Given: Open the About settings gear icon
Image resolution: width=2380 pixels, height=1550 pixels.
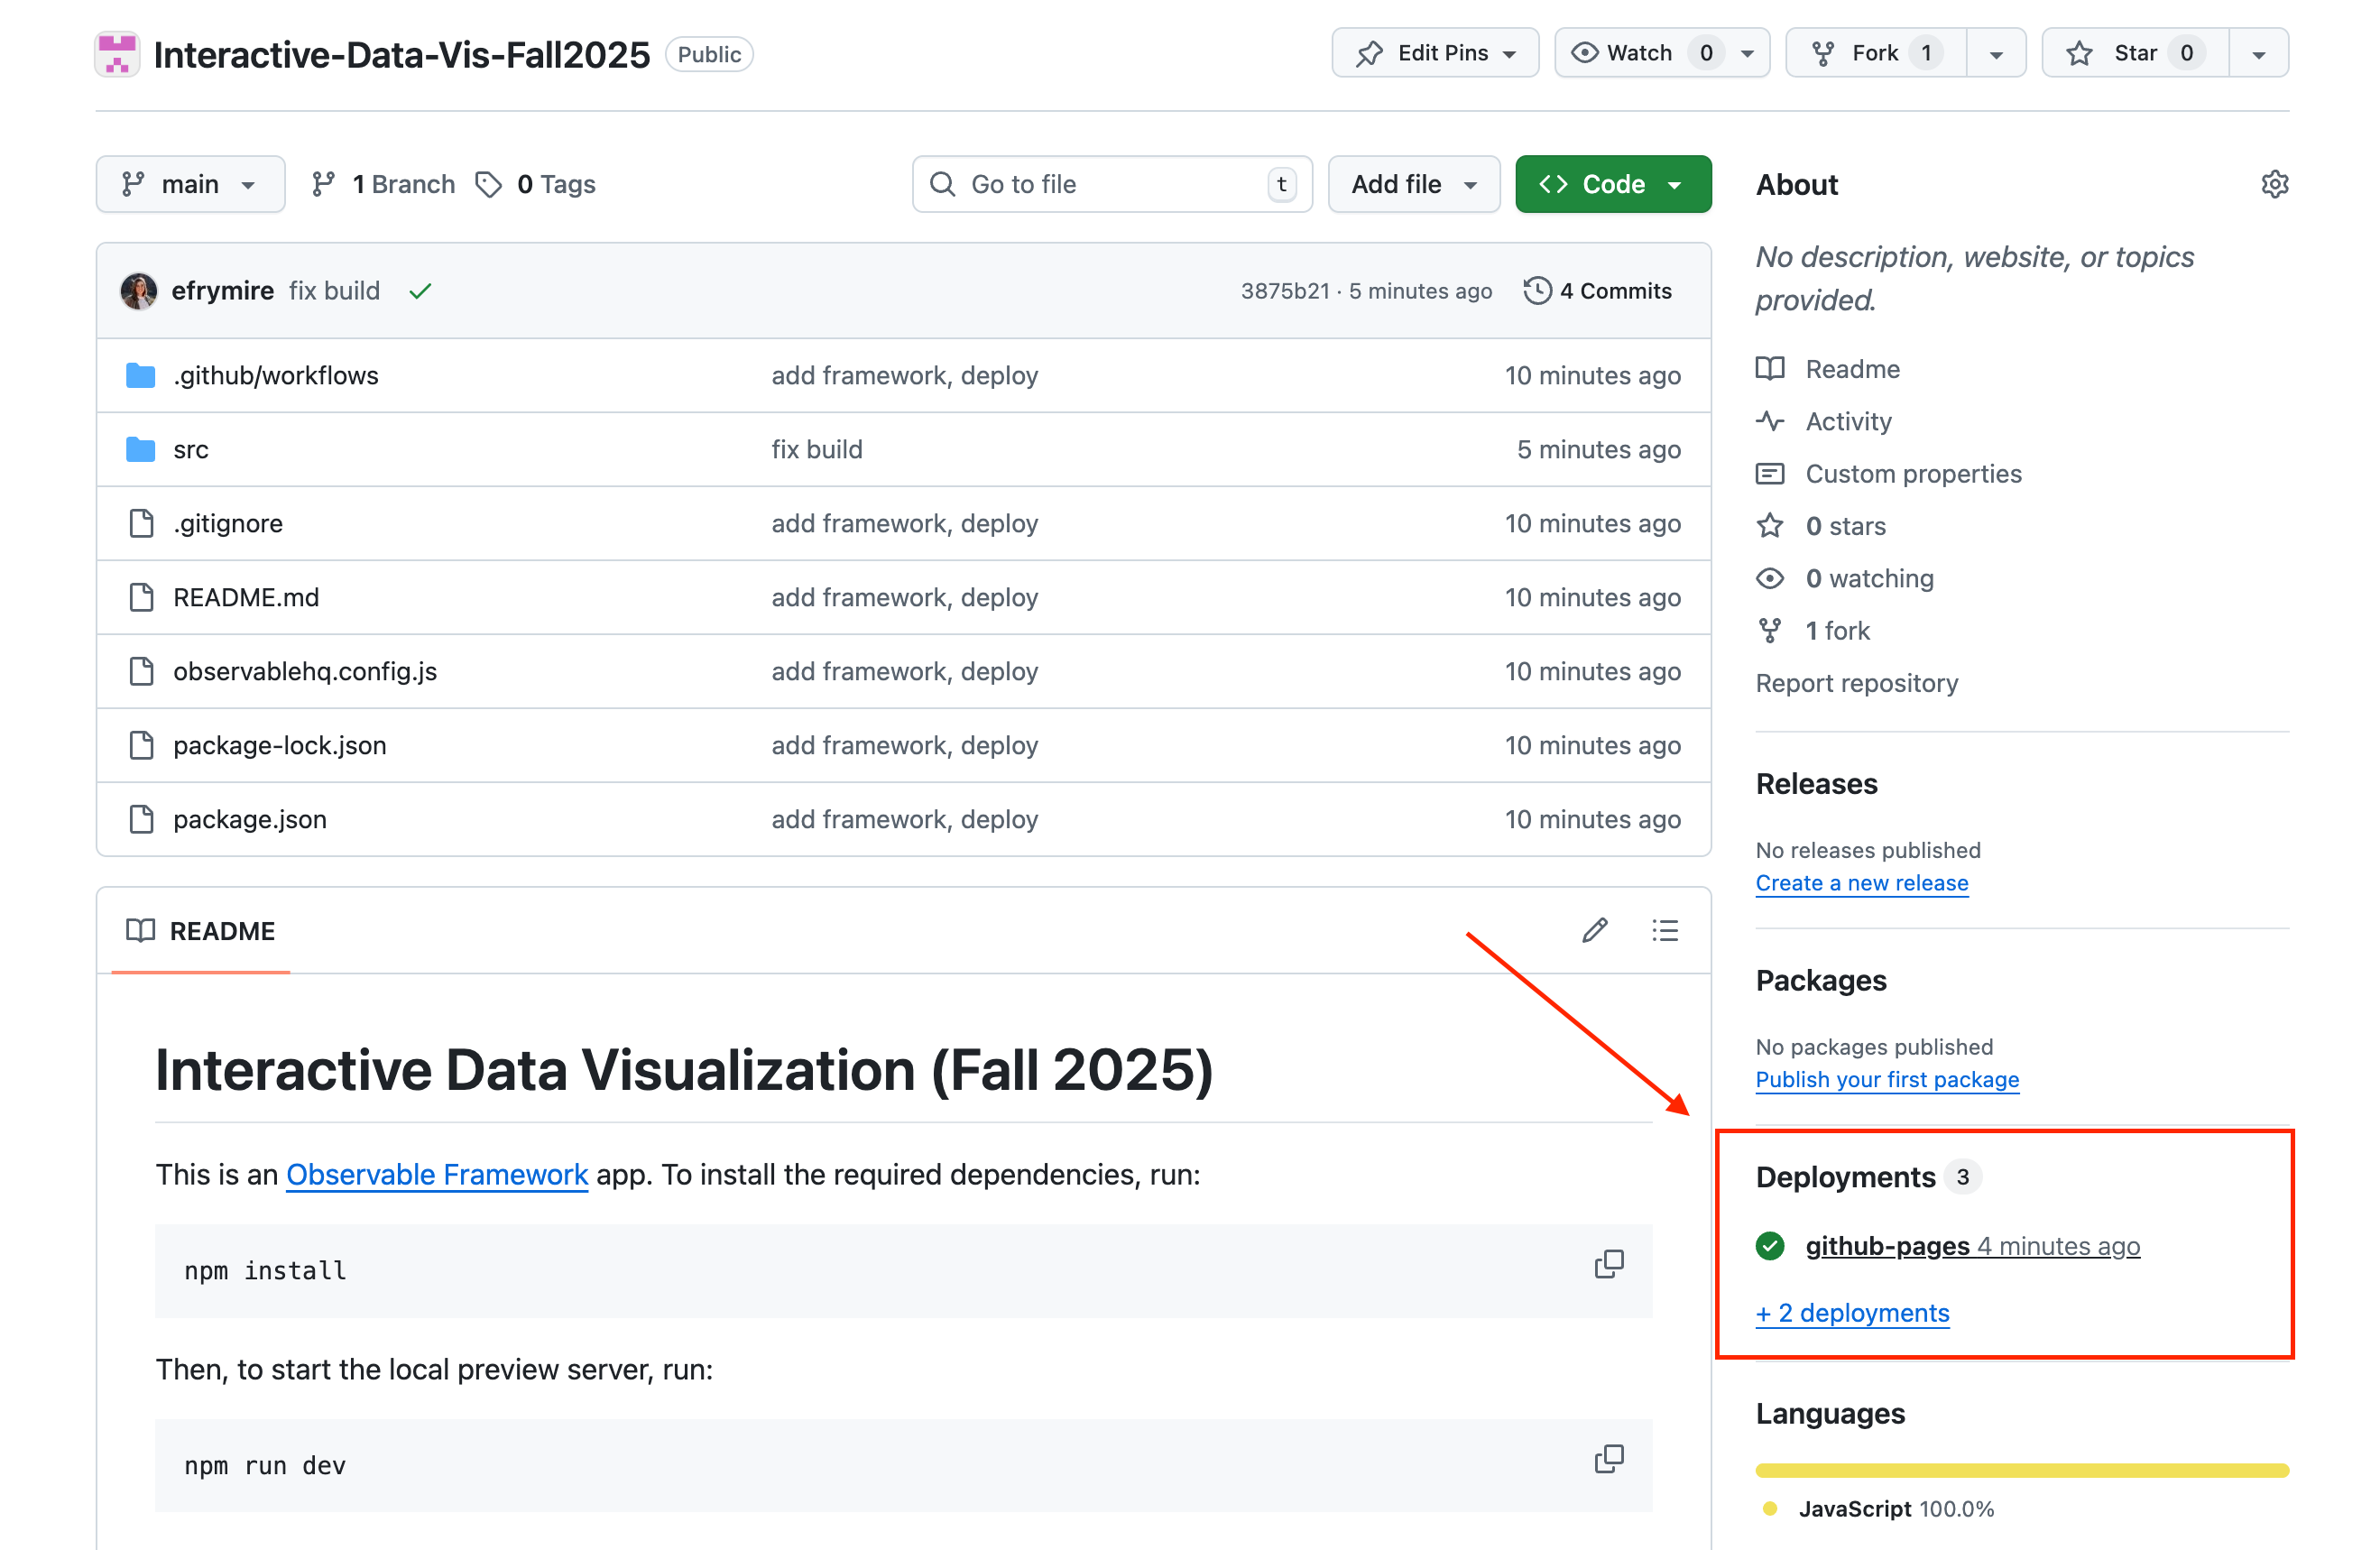Looking at the screenshot, I should pos(2274,184).
